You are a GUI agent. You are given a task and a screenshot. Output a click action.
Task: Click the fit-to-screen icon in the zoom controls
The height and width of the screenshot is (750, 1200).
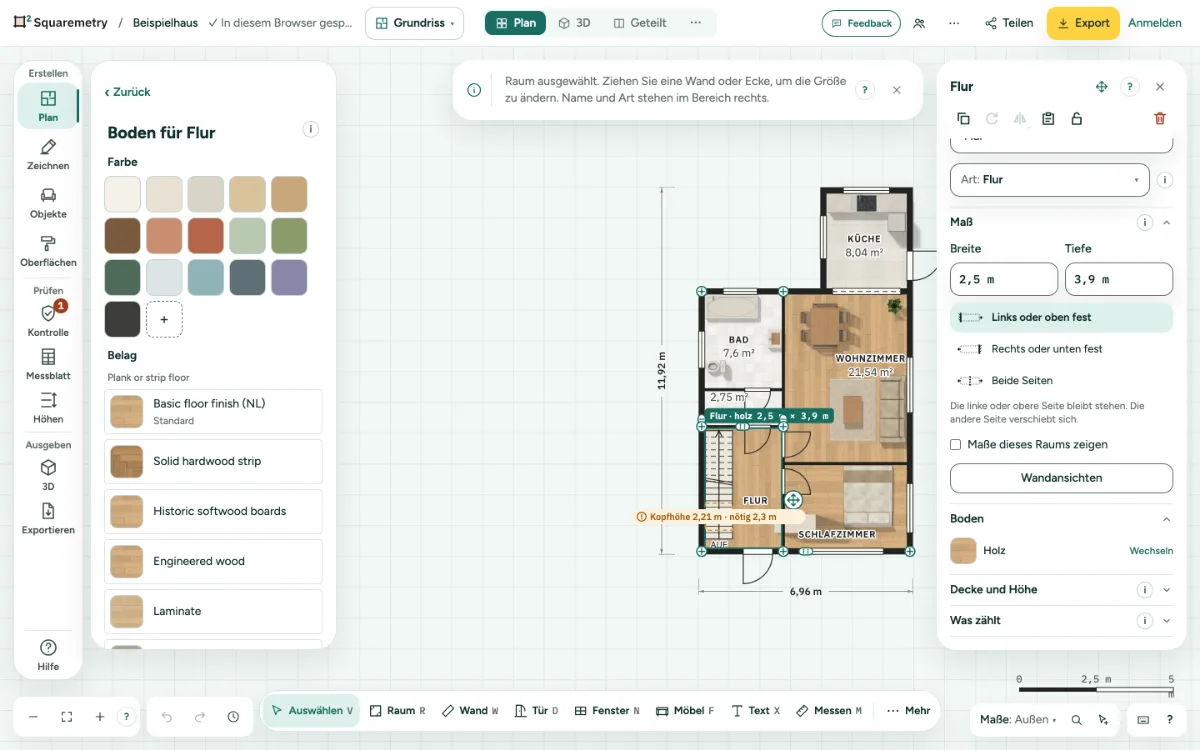(x=67, y=717)
